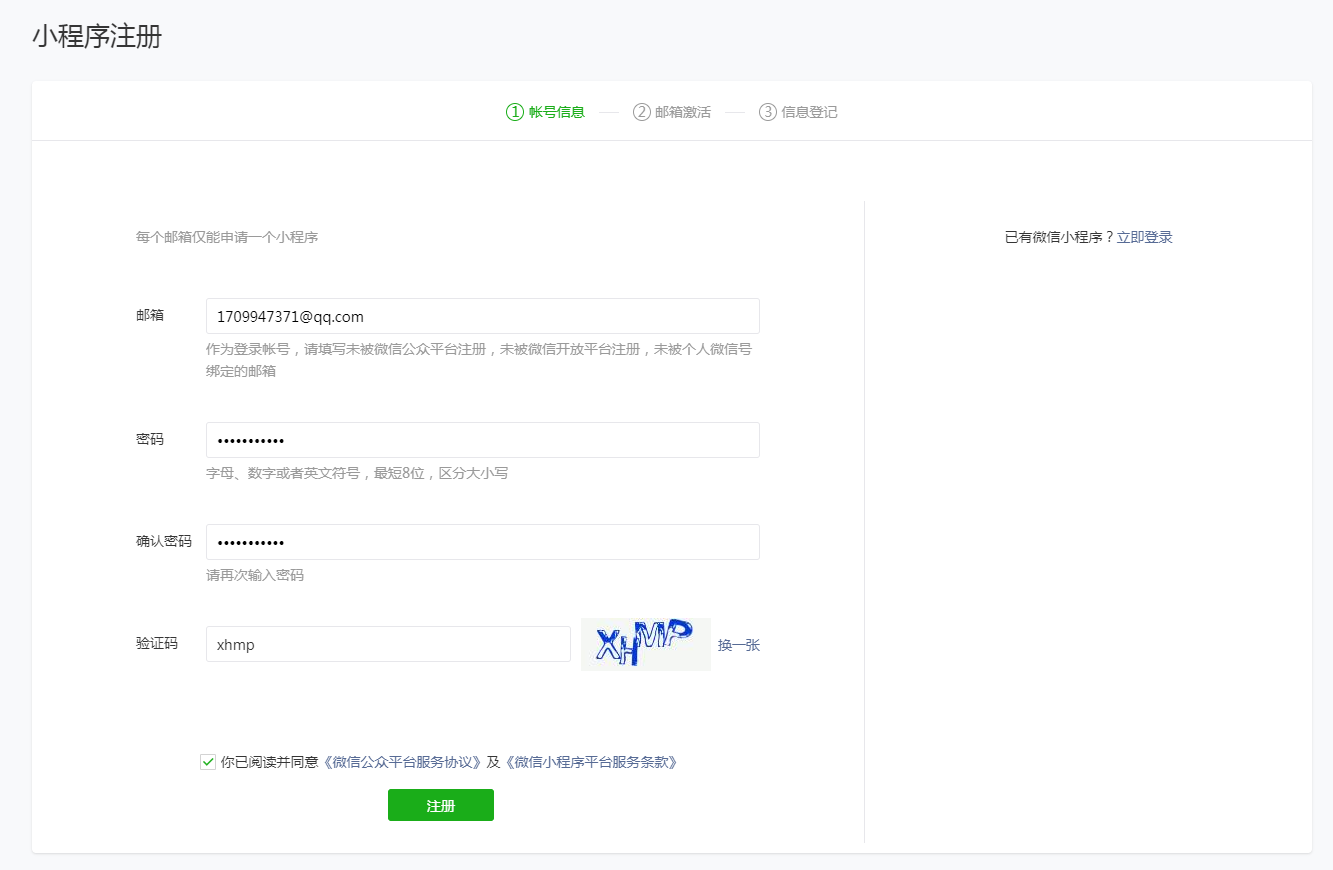The width and height of the screenshot is (1333, 870).
Task: Select step 2 邮箱激活
Action: click(672, 112)
